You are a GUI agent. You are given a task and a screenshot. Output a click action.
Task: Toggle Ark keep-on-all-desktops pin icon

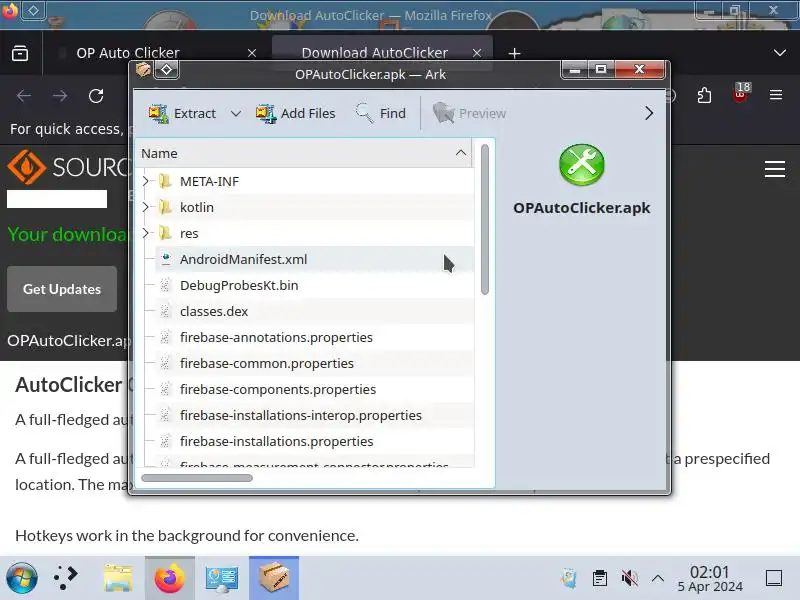click(167, 69)
